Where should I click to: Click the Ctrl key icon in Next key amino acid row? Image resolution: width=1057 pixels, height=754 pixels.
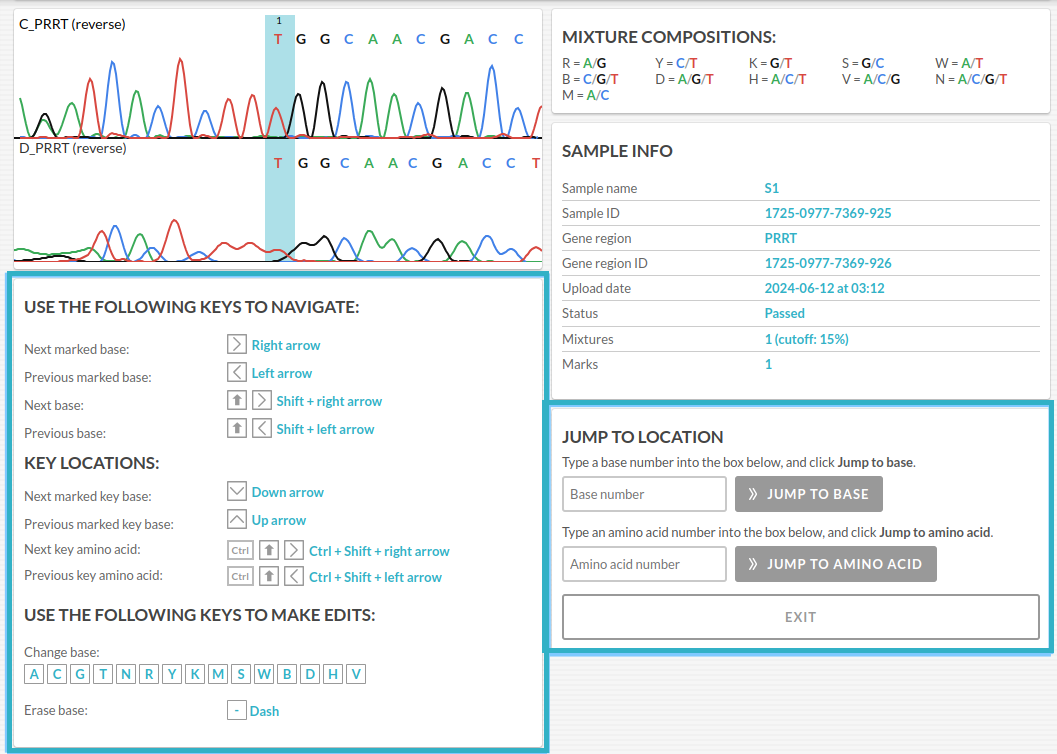pyautogui.click(x=240, y=551)
